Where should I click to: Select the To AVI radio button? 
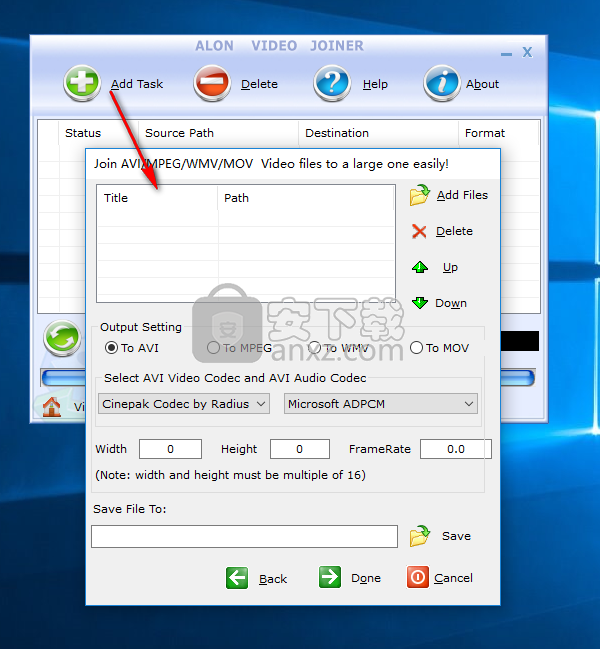point(111,348)
